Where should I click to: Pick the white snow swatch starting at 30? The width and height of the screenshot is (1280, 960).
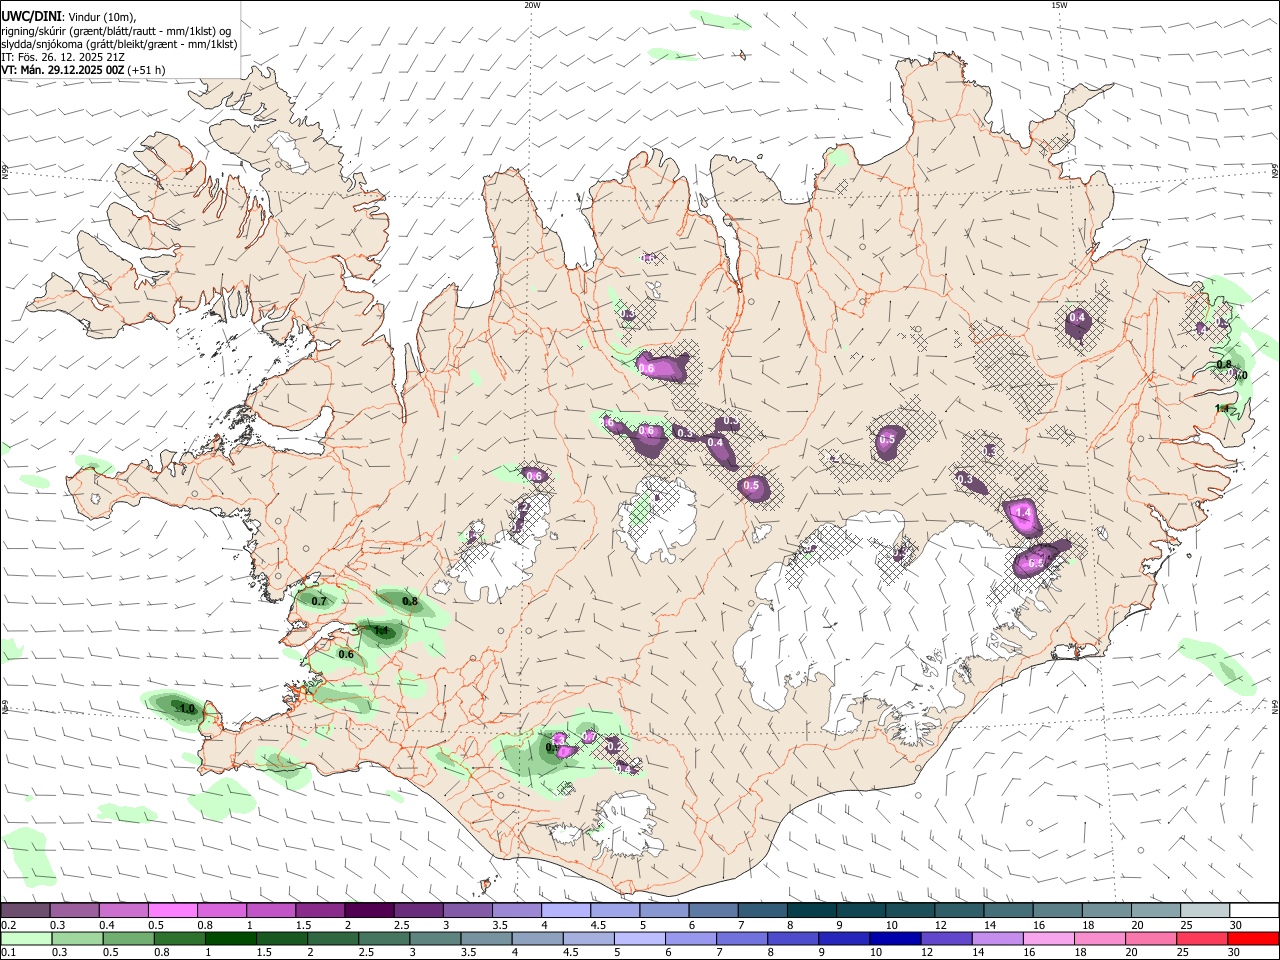pos(1254,911)
